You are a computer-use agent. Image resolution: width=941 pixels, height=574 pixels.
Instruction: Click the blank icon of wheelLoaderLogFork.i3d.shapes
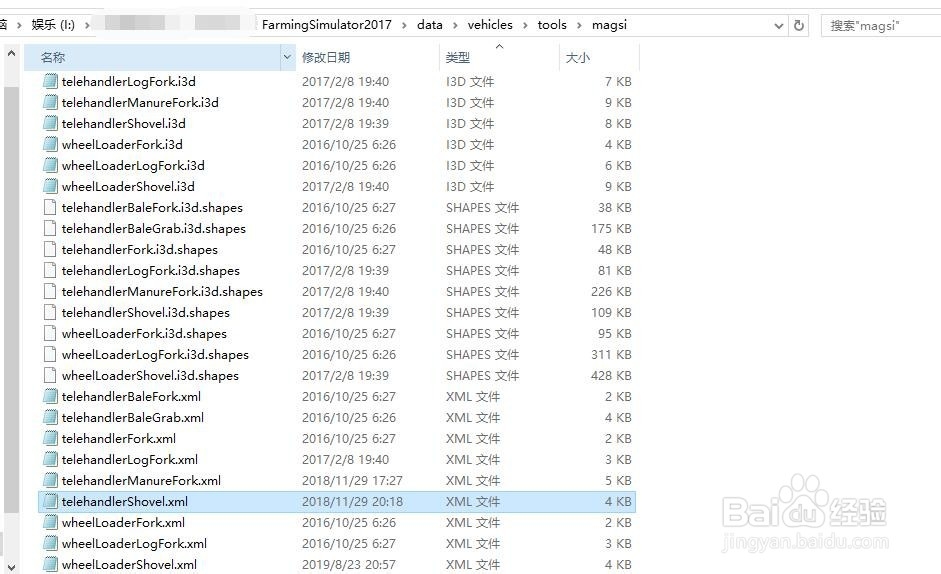[50, 354]
